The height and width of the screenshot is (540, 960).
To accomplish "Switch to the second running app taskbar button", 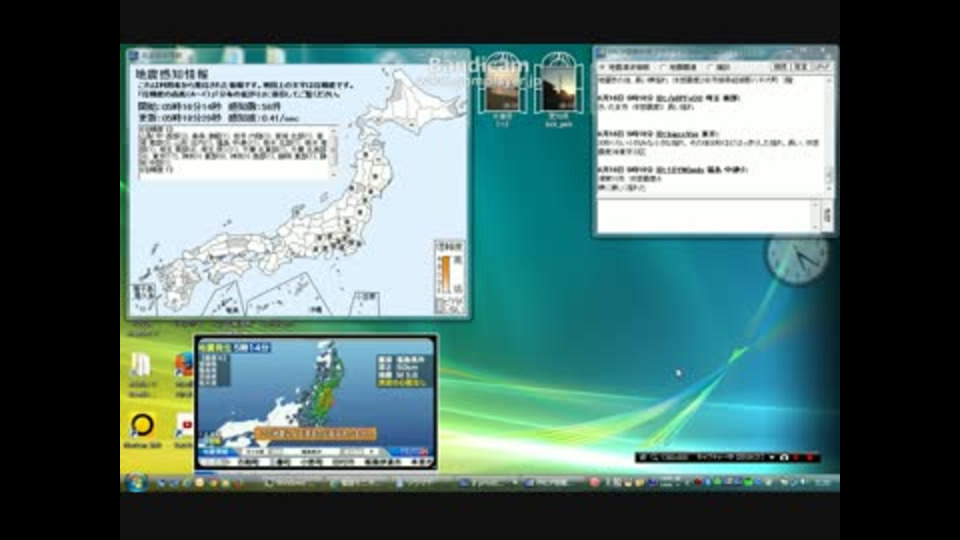I will (x=358, y=483).
